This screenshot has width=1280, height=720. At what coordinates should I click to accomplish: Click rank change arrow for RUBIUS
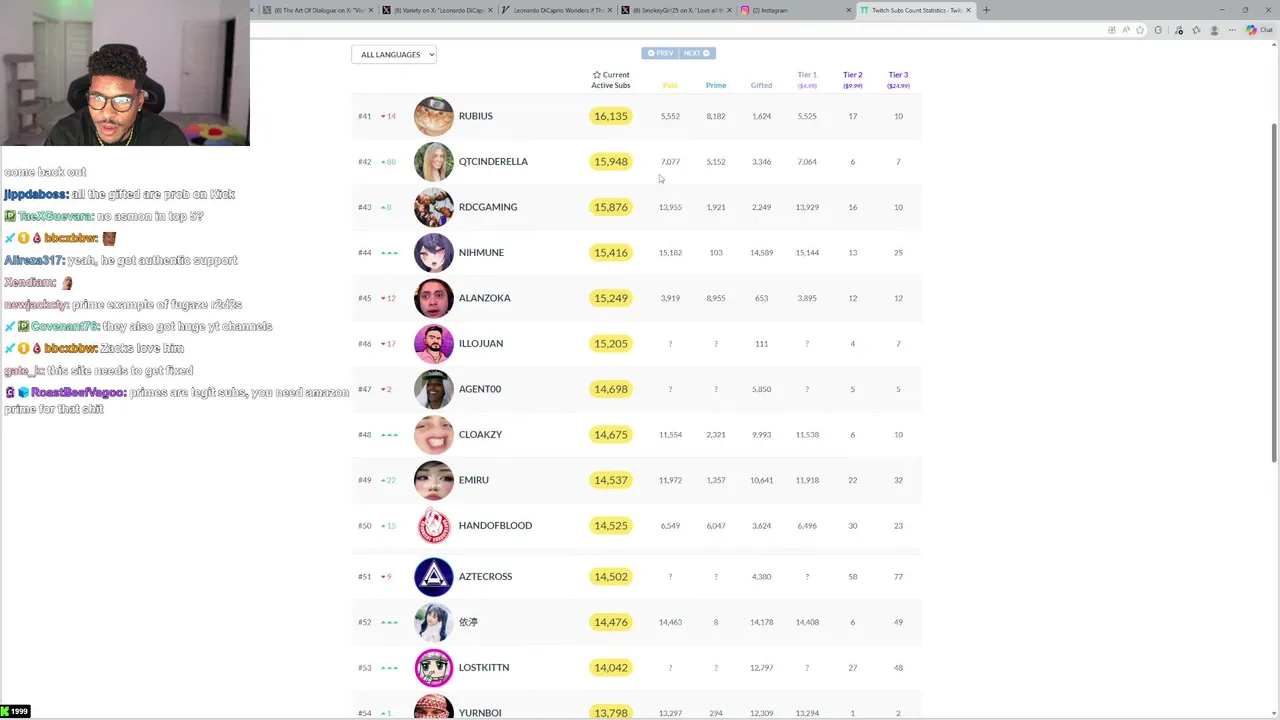pos(383,116)
